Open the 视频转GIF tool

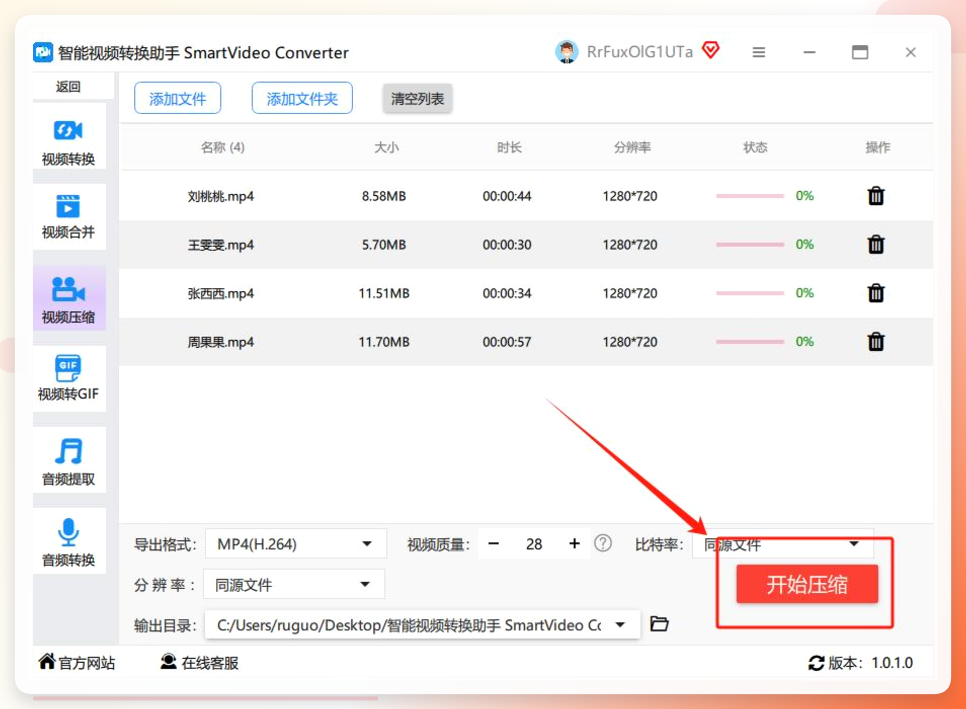pos(68,378)
